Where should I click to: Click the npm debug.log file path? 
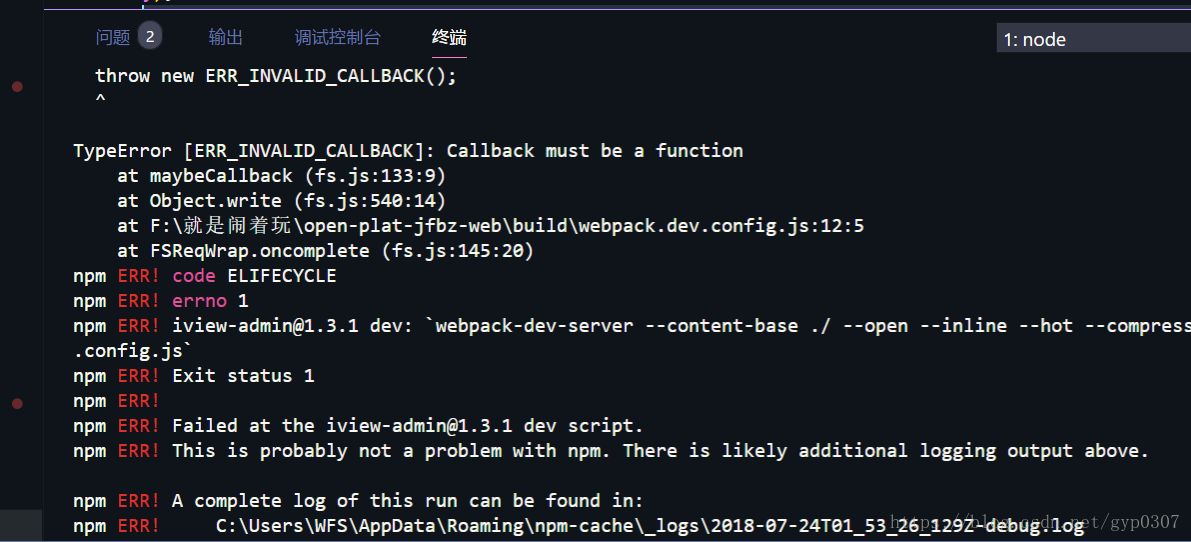(649, 525)
